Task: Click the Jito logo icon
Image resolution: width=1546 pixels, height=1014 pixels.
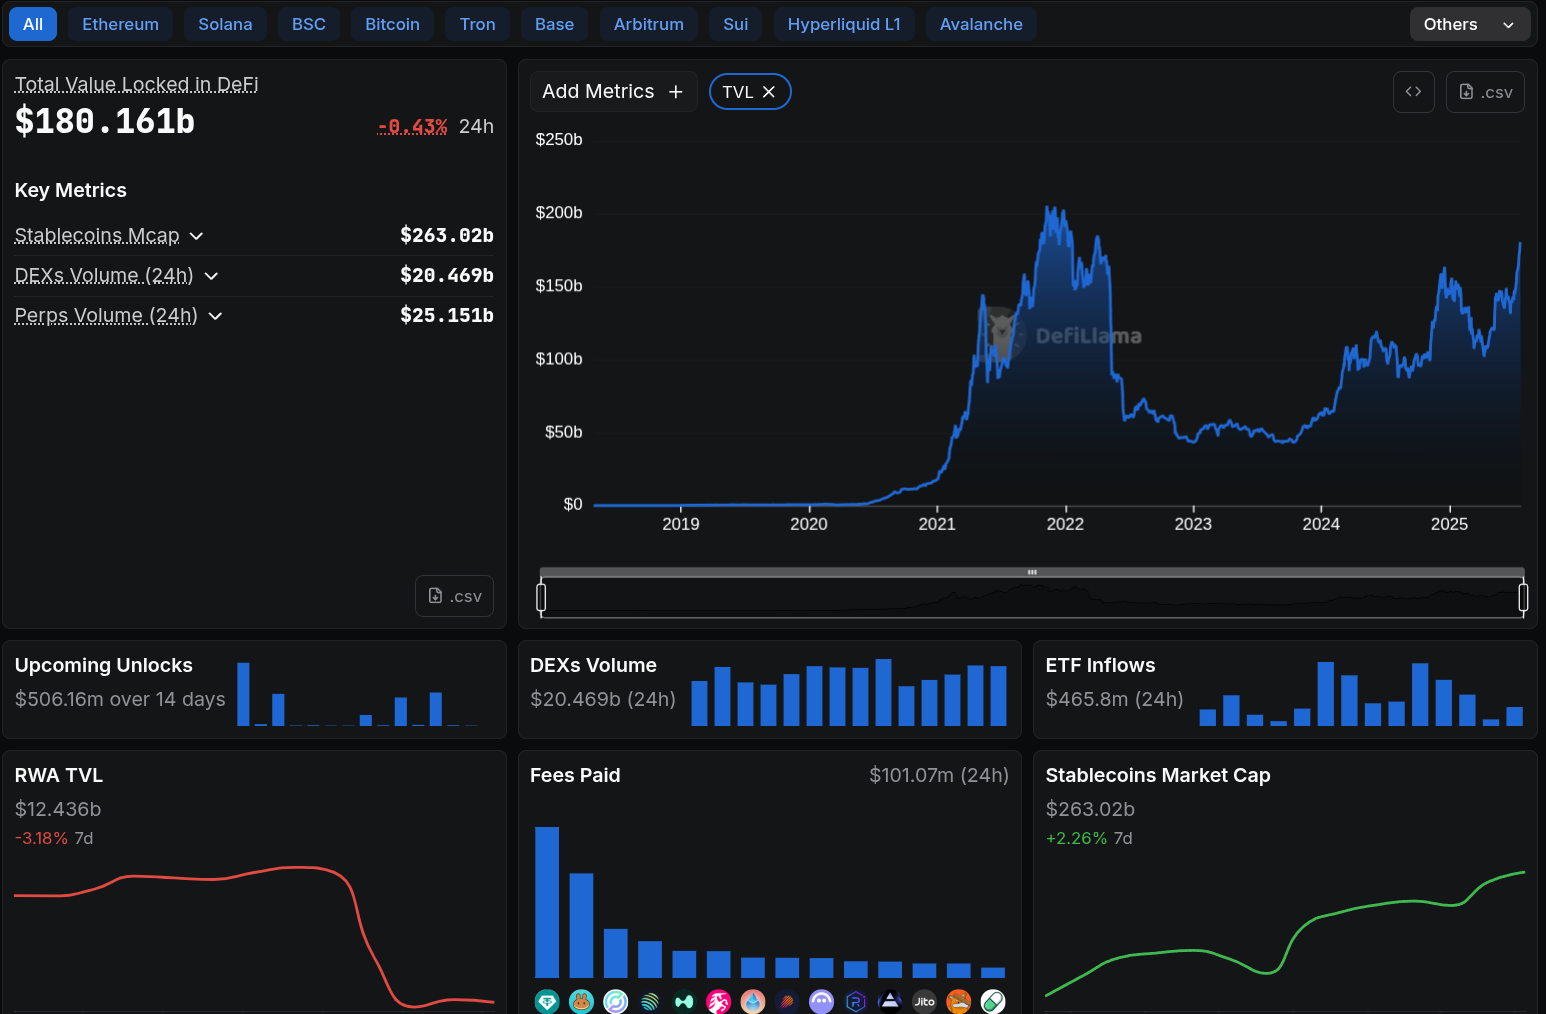Action: coord(924,1001)
